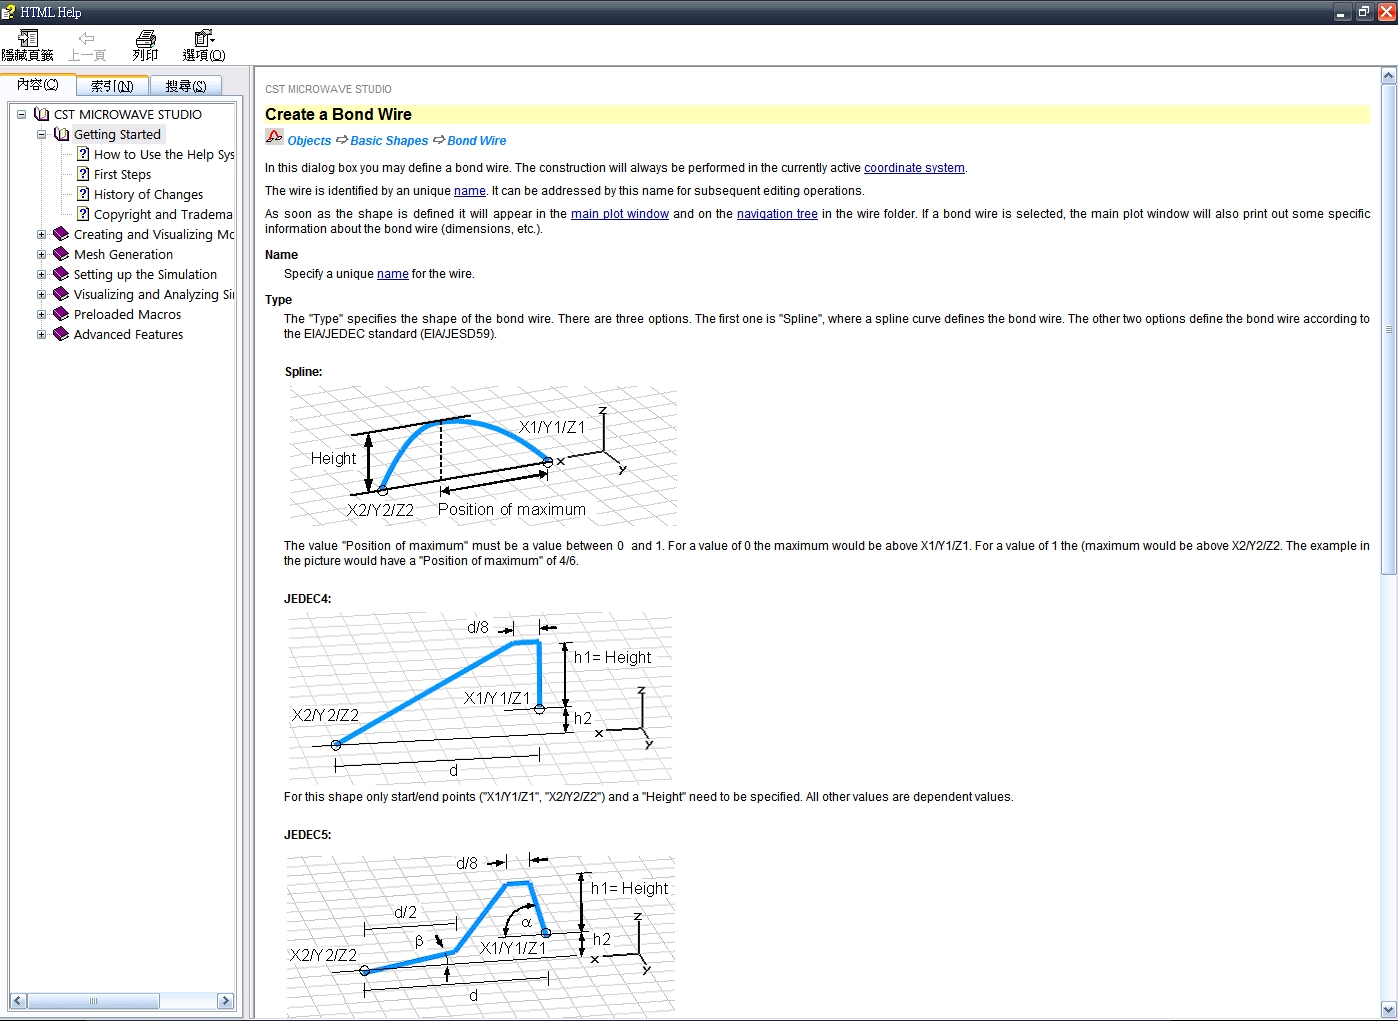Click the tree pane scroll left arrow

click(x=18, y=1001)
